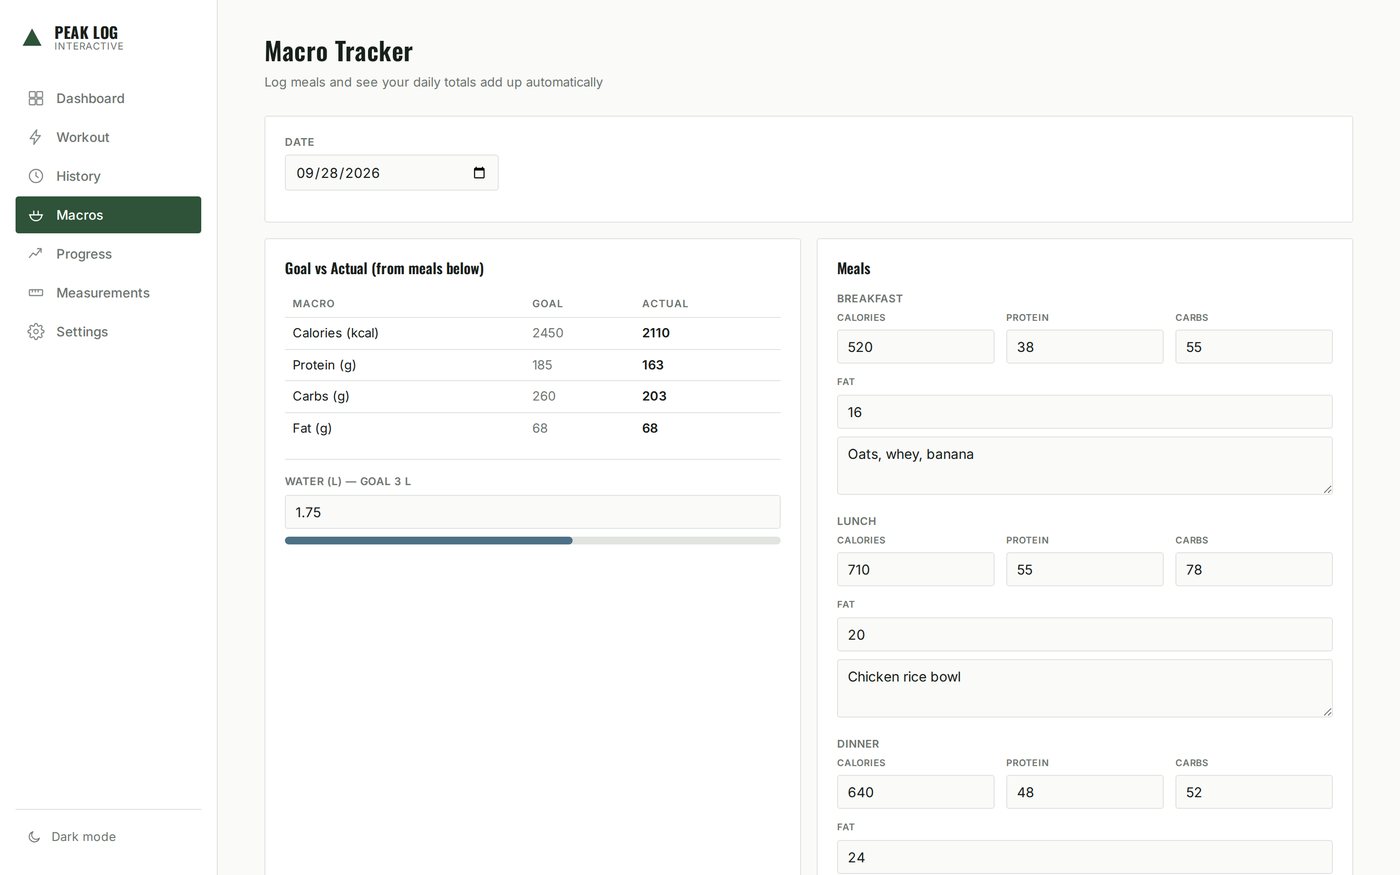Click the calories goal value 2450
This screenshot has width=1400, height=875.
(548, 333)
